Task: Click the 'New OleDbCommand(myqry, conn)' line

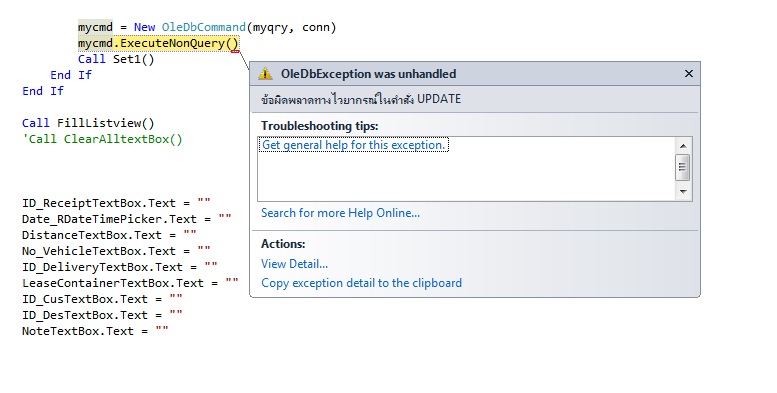Action: pos(207,27)
